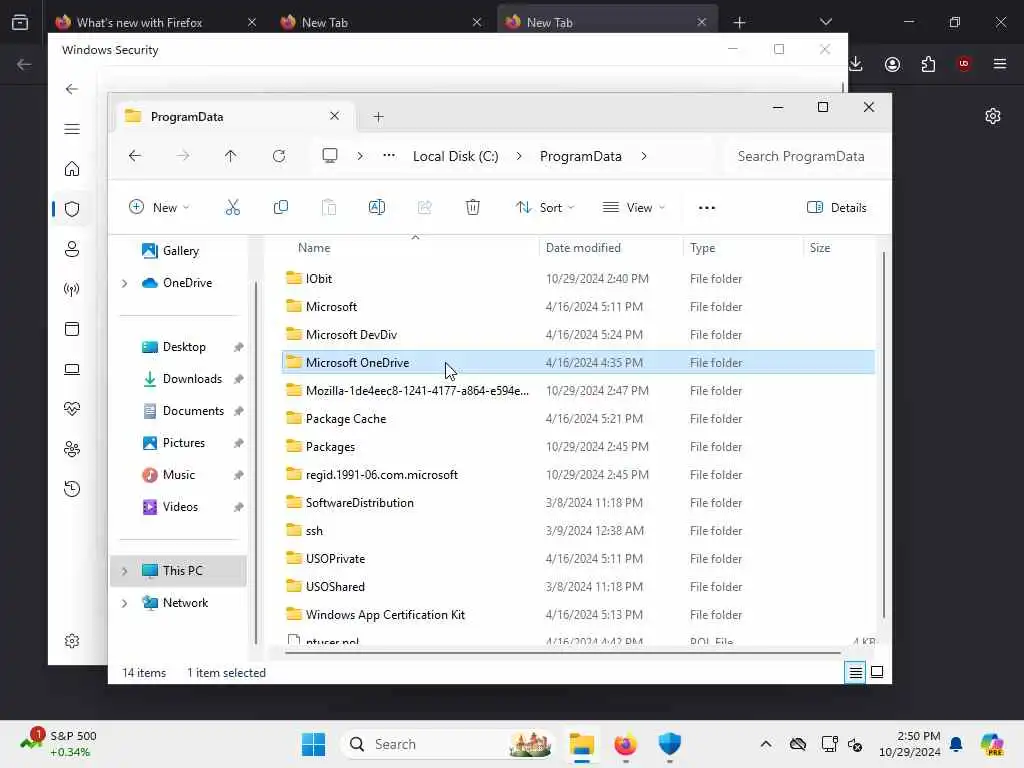
Task: Switch to details list view icon
Action: (x=856, y=672)
